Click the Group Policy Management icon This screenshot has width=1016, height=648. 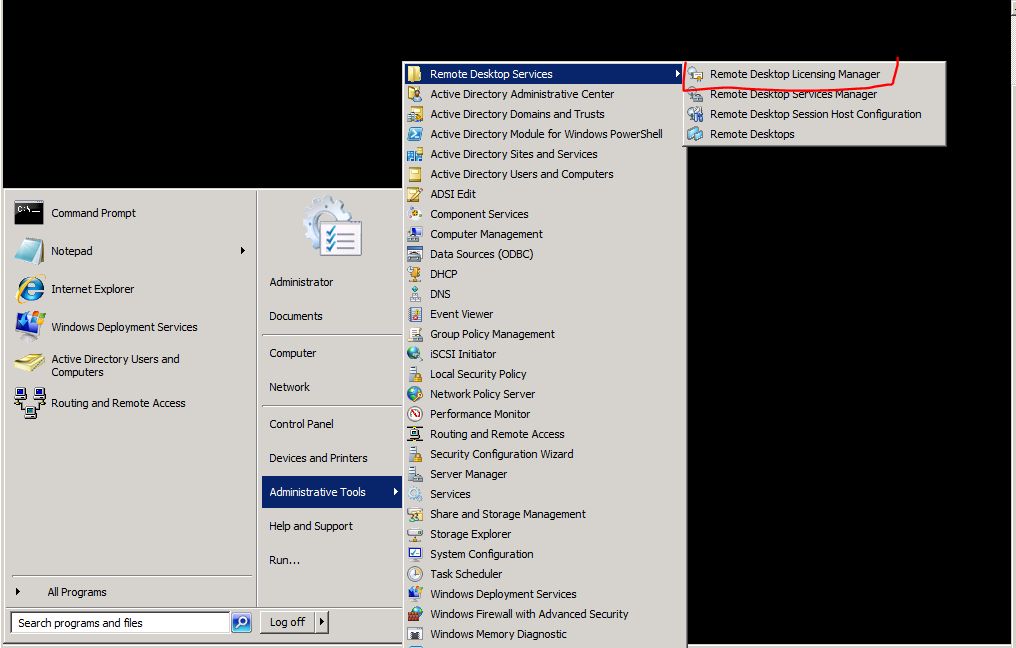click(x=415, y=334)
